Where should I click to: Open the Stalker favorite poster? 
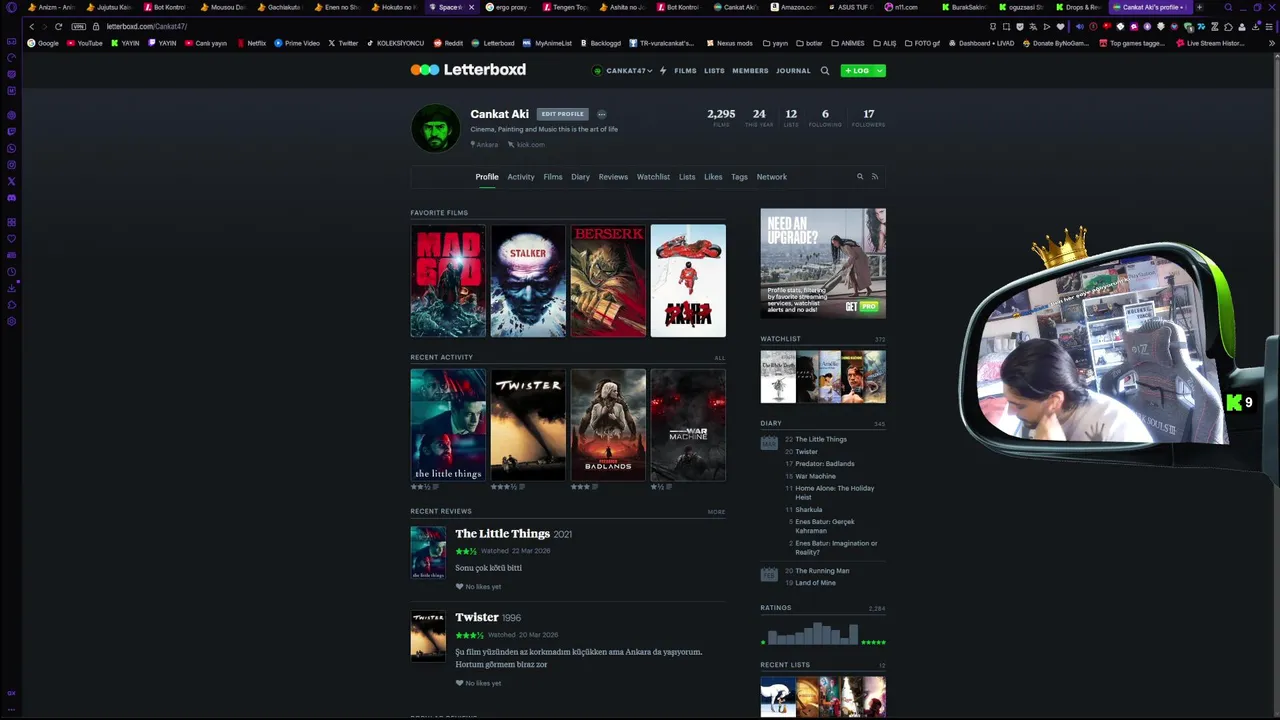click(x=528, y=281)
